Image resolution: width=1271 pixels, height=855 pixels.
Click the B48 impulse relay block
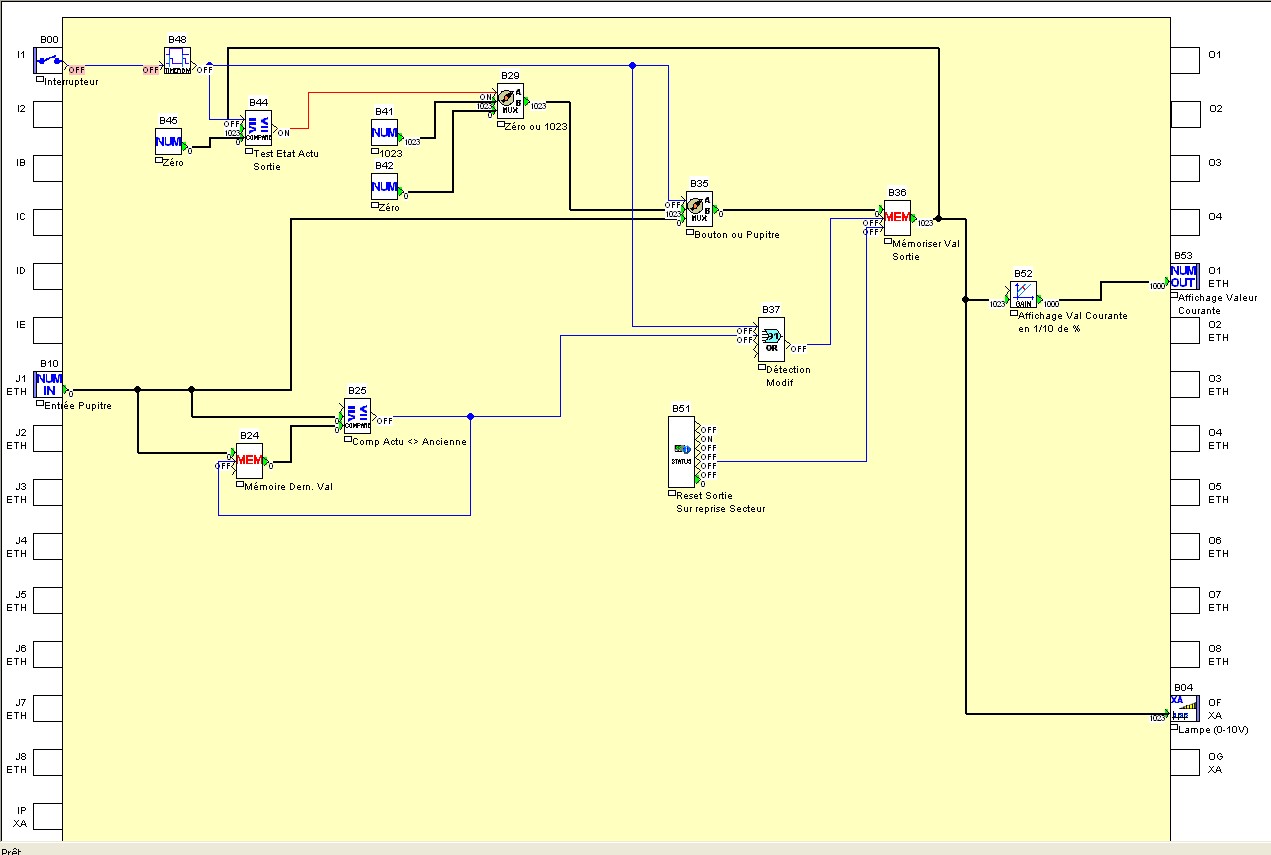pos(177,60)
